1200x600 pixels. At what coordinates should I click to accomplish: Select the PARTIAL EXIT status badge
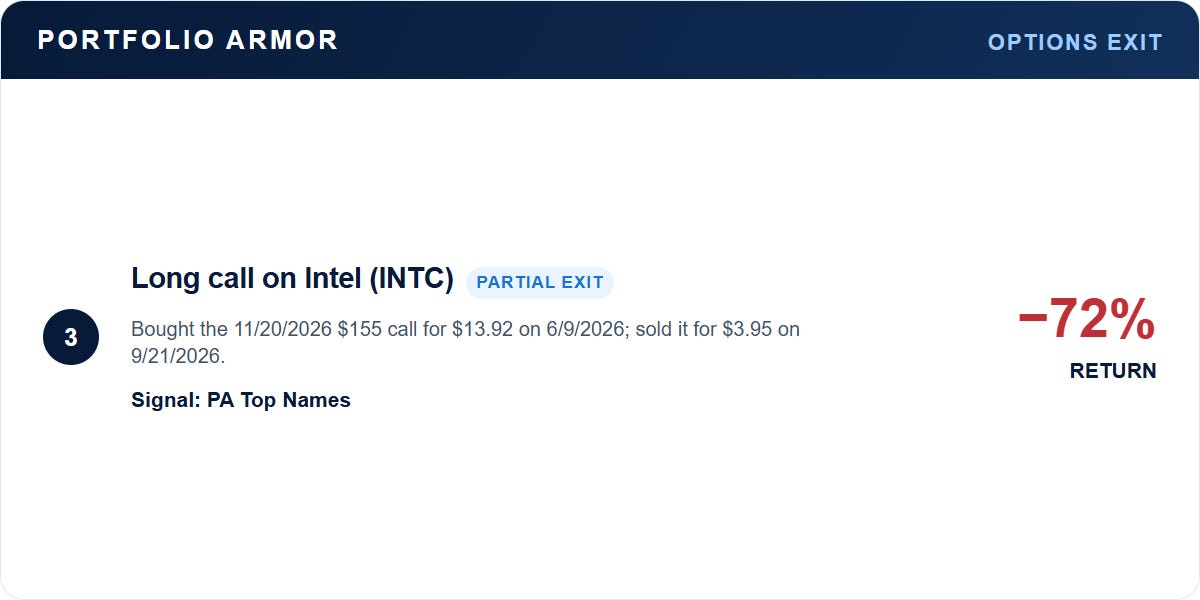[540, 283]
